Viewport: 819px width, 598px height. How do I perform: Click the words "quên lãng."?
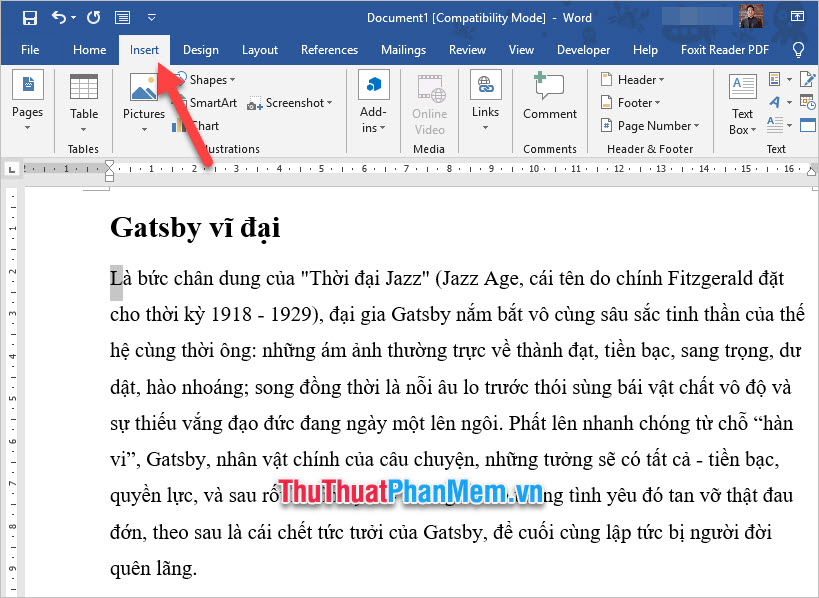154,568
